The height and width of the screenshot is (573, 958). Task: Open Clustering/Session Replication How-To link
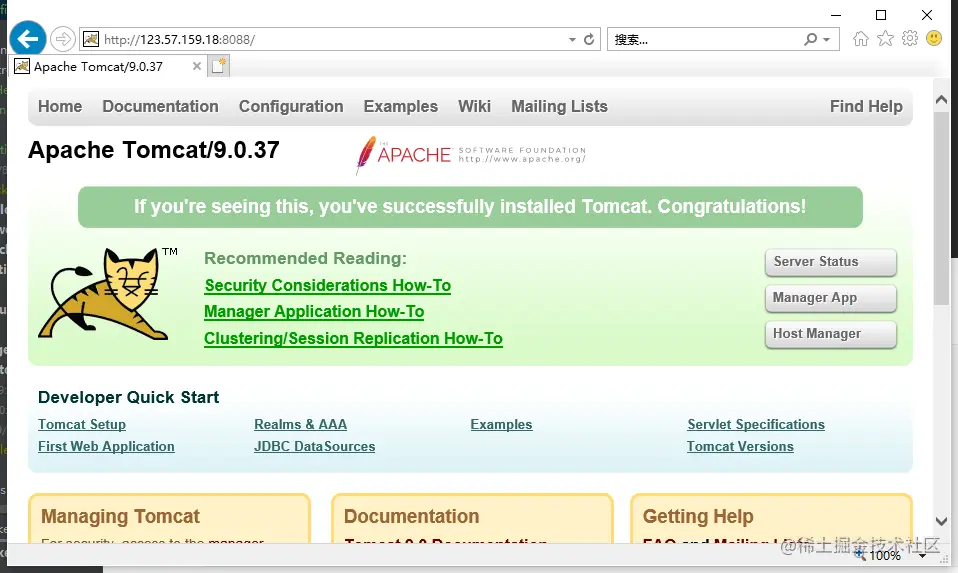[353, 338]
